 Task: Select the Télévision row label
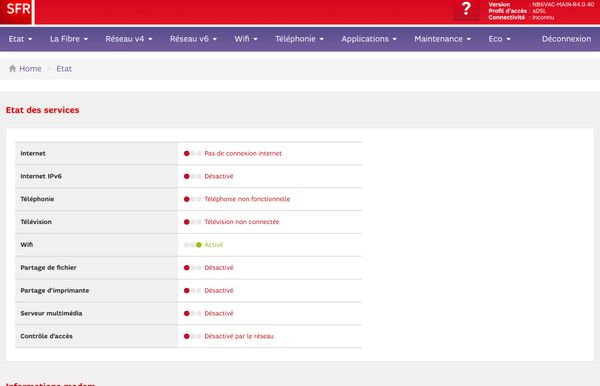tap(36, 222)
